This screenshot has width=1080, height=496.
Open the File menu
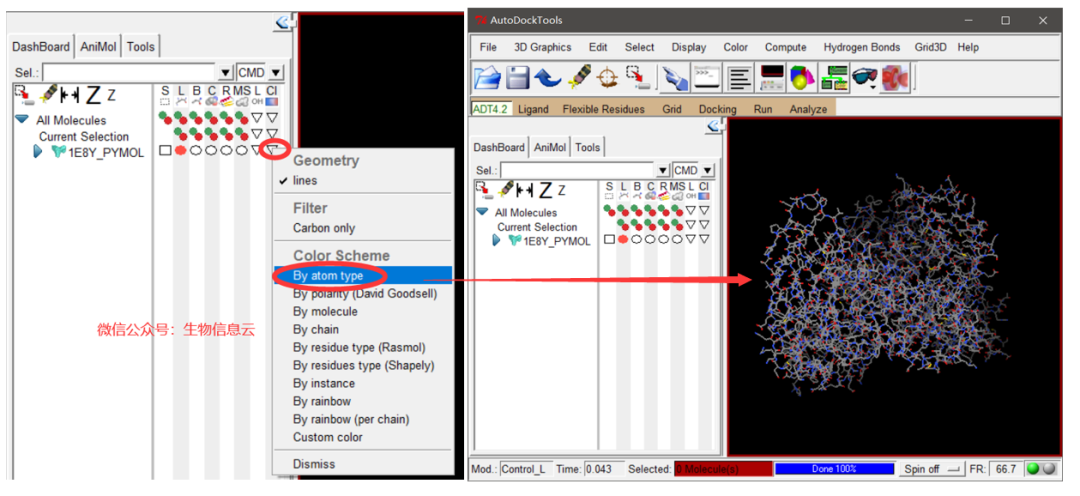[488, 48]
